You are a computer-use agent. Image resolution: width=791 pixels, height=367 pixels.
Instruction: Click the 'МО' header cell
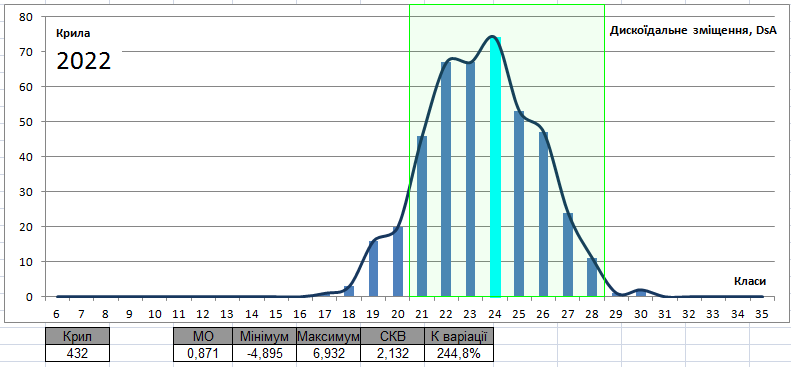pyautogui.click(x=203, y=336)
